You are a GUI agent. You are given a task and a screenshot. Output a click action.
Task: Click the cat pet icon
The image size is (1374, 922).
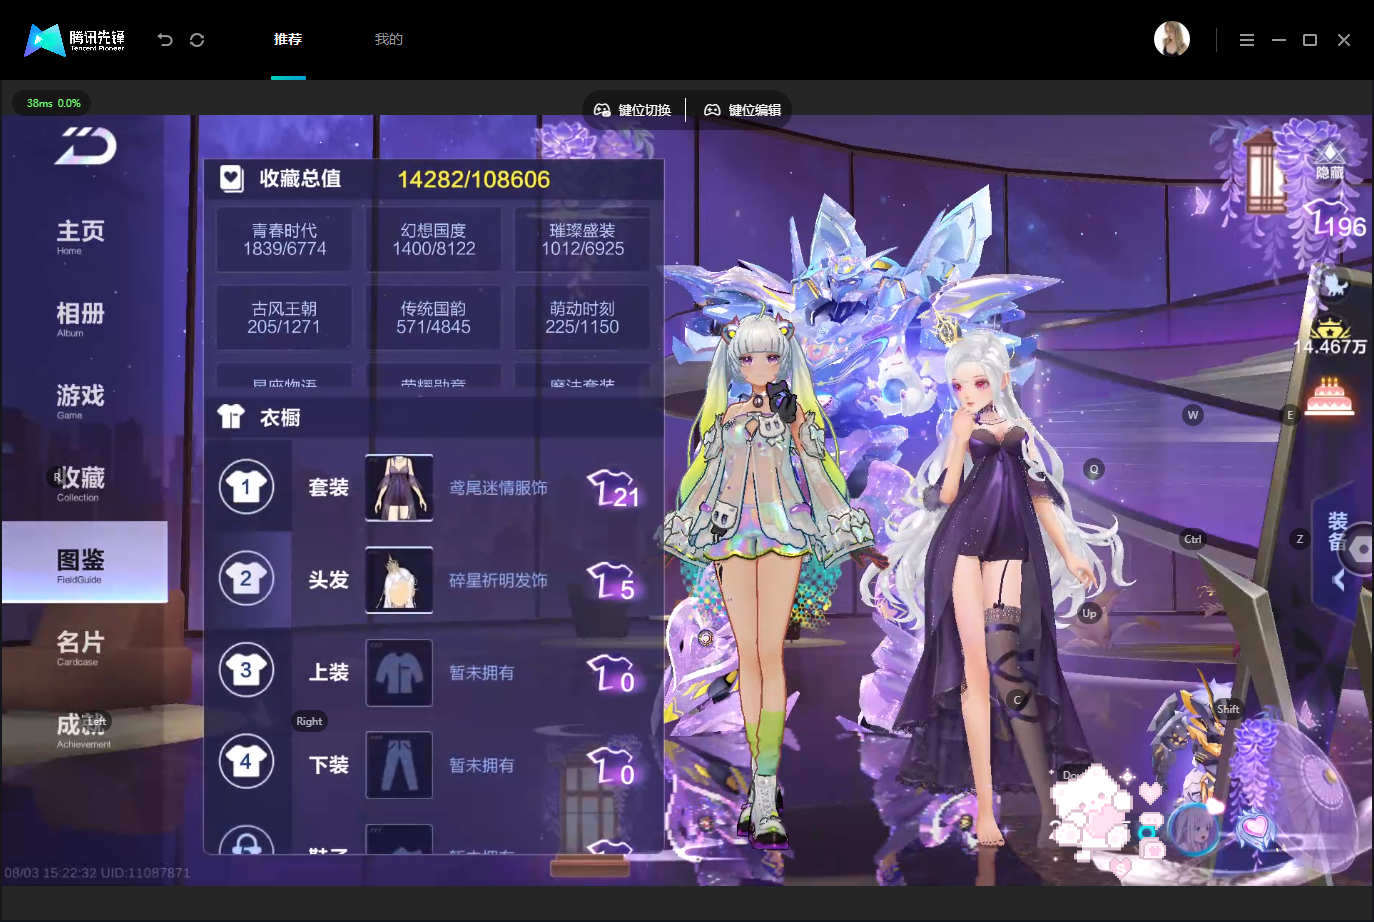click(x=1333, y=285)
